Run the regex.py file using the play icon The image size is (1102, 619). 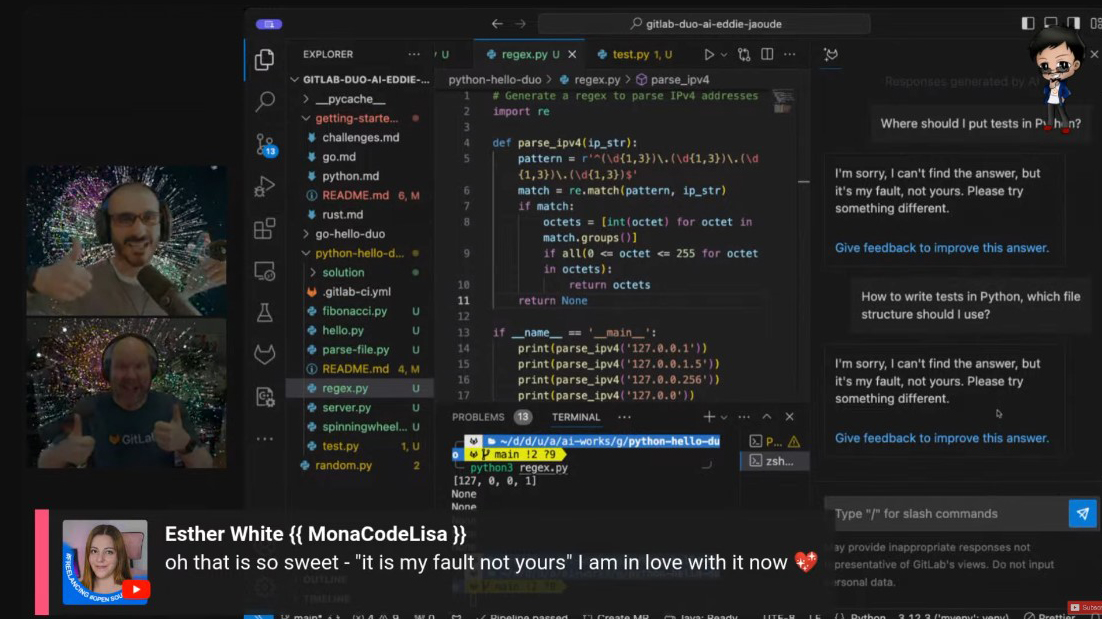710,55
